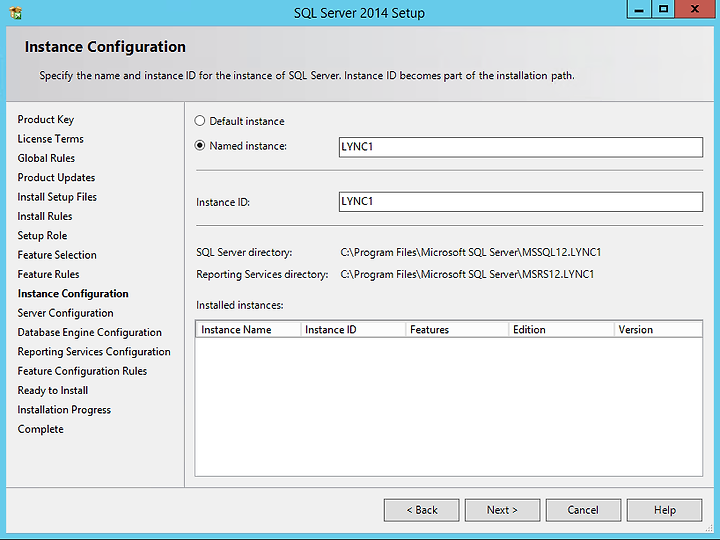The height and width of the screenshot is (540, 720).
Task: Click the Reporting Services directory path MSRS12.LYNC1
Action: pos(467,274)
